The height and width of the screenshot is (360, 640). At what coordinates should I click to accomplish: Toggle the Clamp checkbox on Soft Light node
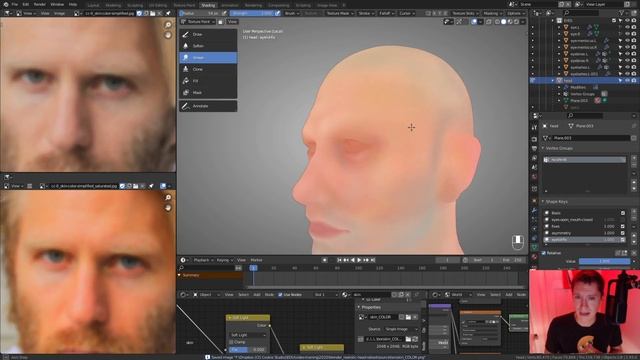[231, 342]
